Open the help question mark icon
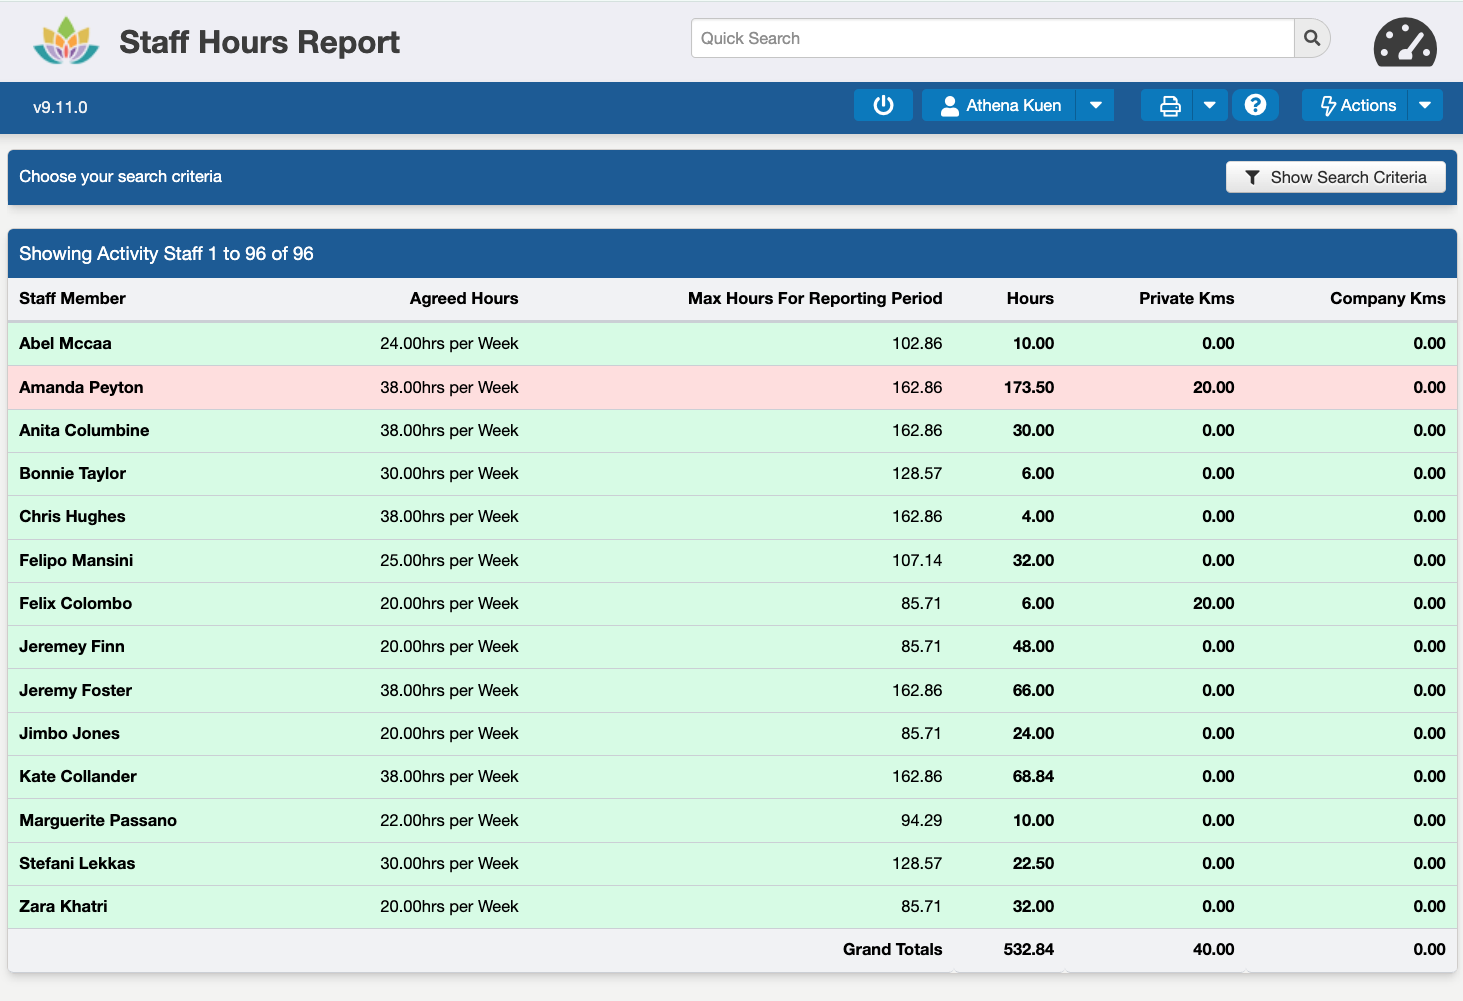Viewport: 1463px width, 1001px height. 1255,105
